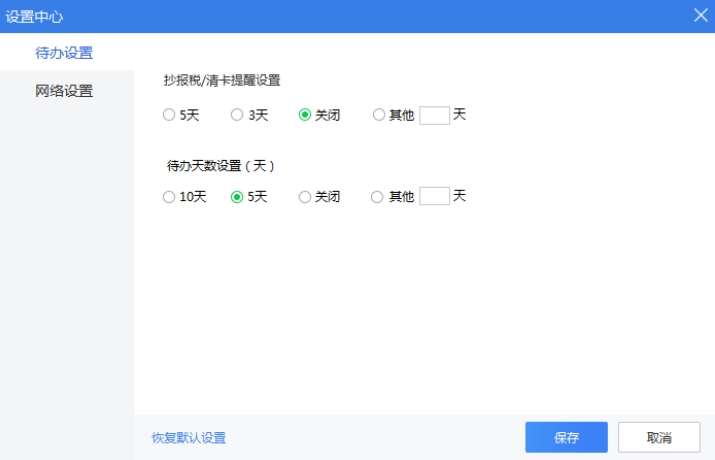Click the 抄报税/清卡提醒设置 heading text
The image size is (715, 460).
point(222,81)
